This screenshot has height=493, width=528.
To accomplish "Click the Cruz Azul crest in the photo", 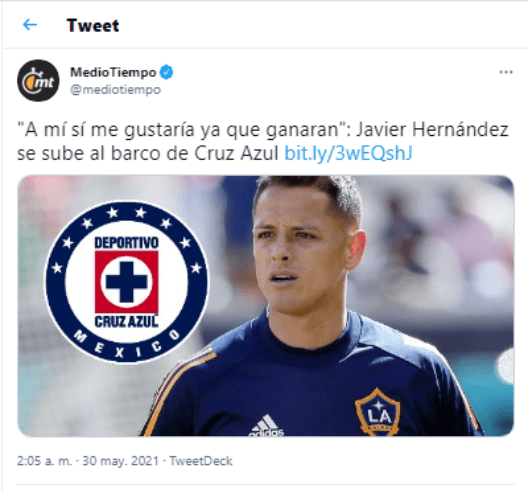I will click(127, 282).
